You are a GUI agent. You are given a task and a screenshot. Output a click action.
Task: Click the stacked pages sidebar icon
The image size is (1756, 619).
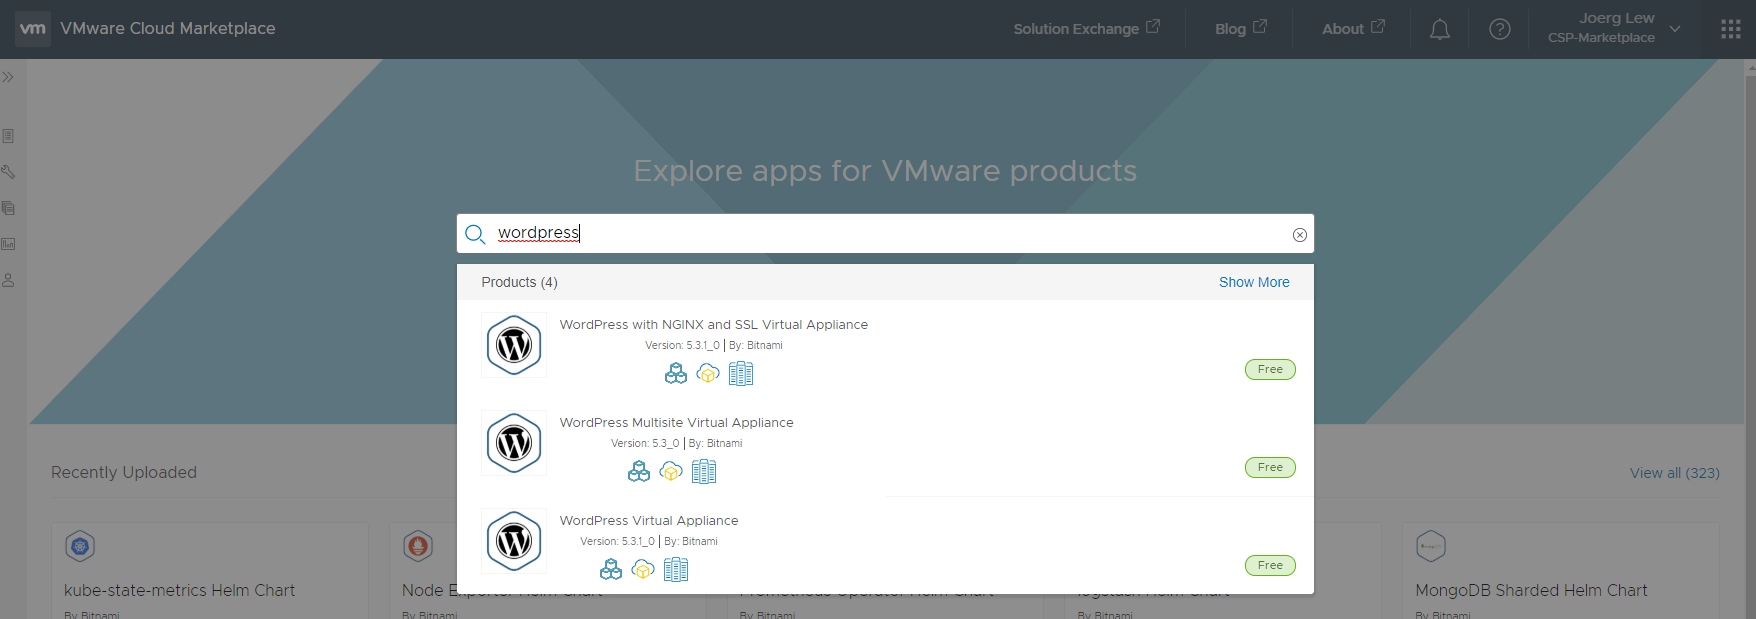8,208
